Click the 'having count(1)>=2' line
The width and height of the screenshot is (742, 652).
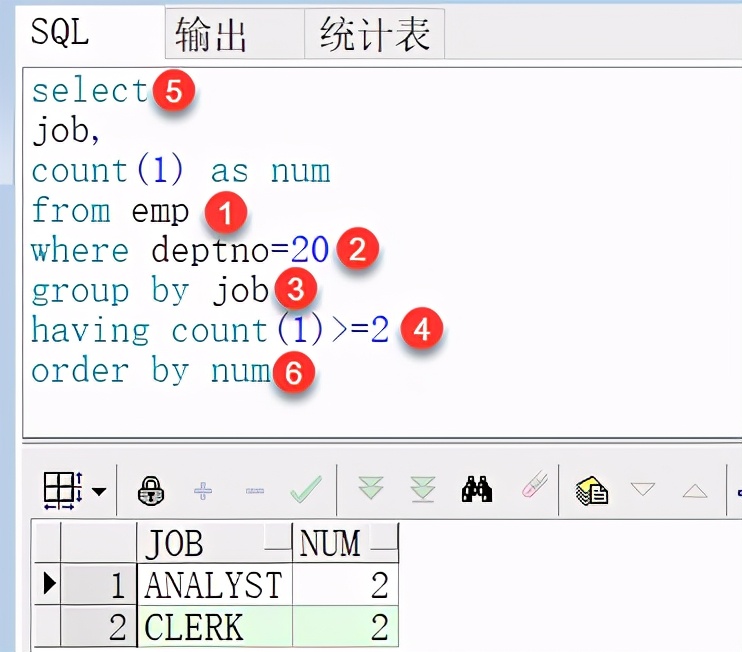point(210,330)
